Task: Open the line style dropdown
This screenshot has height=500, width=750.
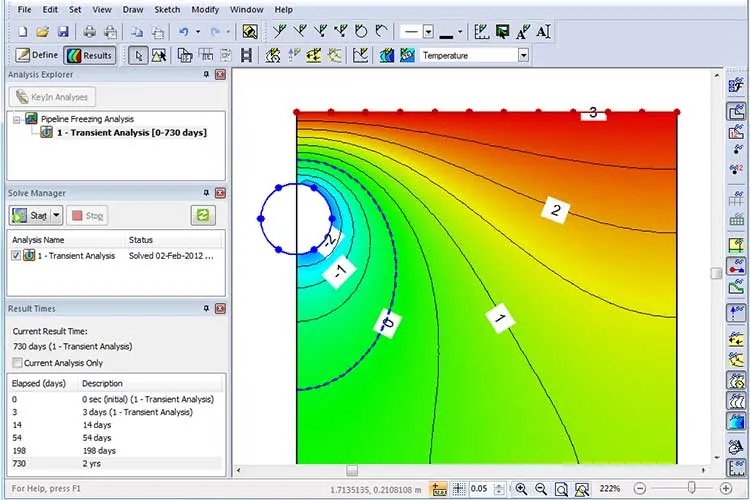Action: (429, 32)
